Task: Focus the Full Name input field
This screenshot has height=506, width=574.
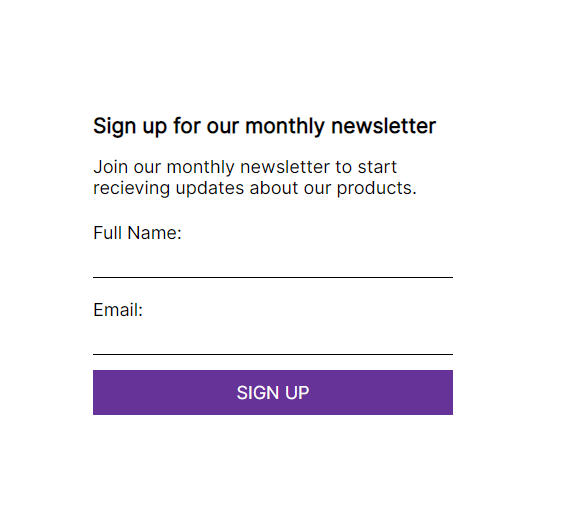Action: 273,263
